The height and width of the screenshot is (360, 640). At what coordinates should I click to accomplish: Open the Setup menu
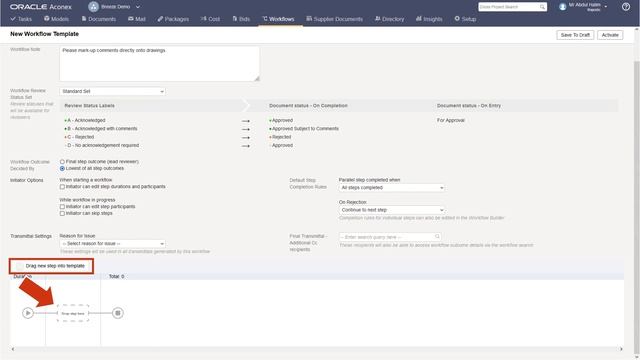465,19
